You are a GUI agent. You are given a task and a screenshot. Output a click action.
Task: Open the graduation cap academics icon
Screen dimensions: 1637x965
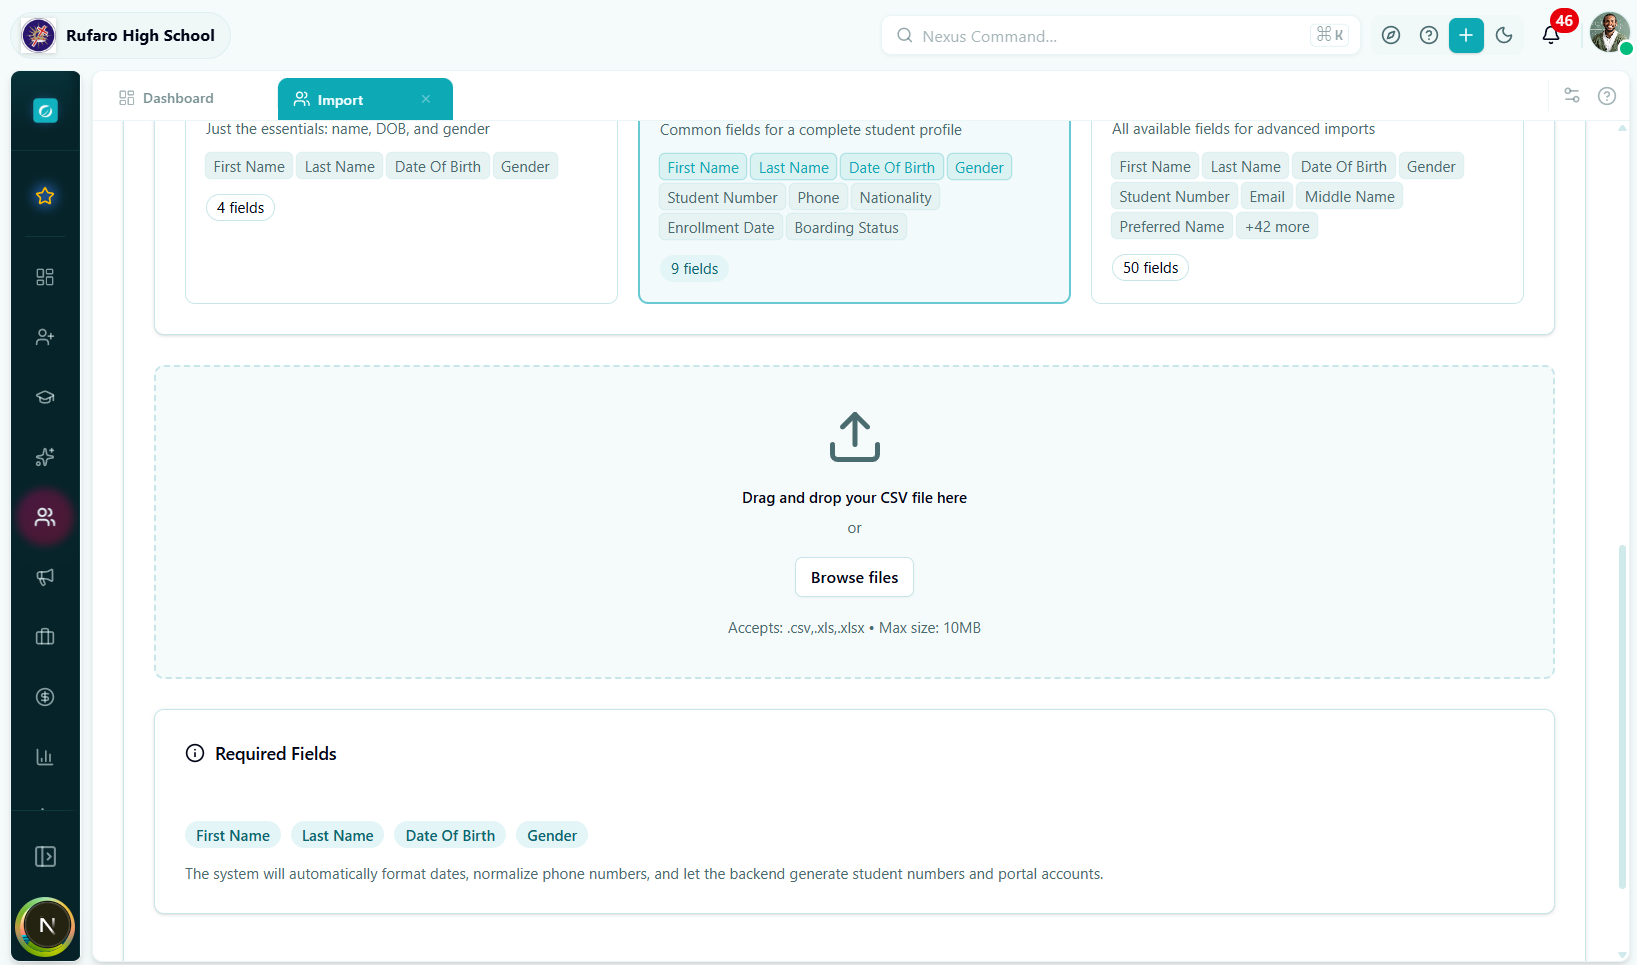click(x=45, y=397)
